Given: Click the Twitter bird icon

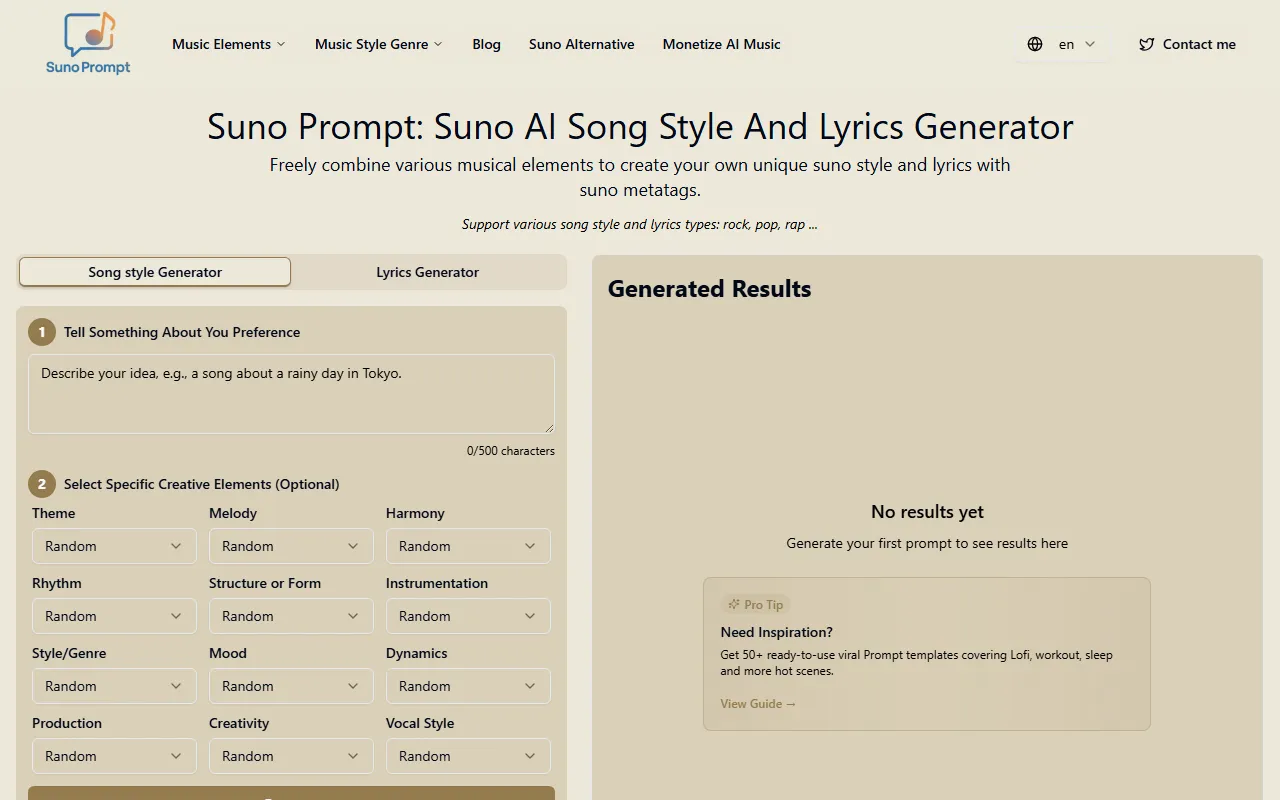Looking at the screenshot, I should (x=1147, y=44).
